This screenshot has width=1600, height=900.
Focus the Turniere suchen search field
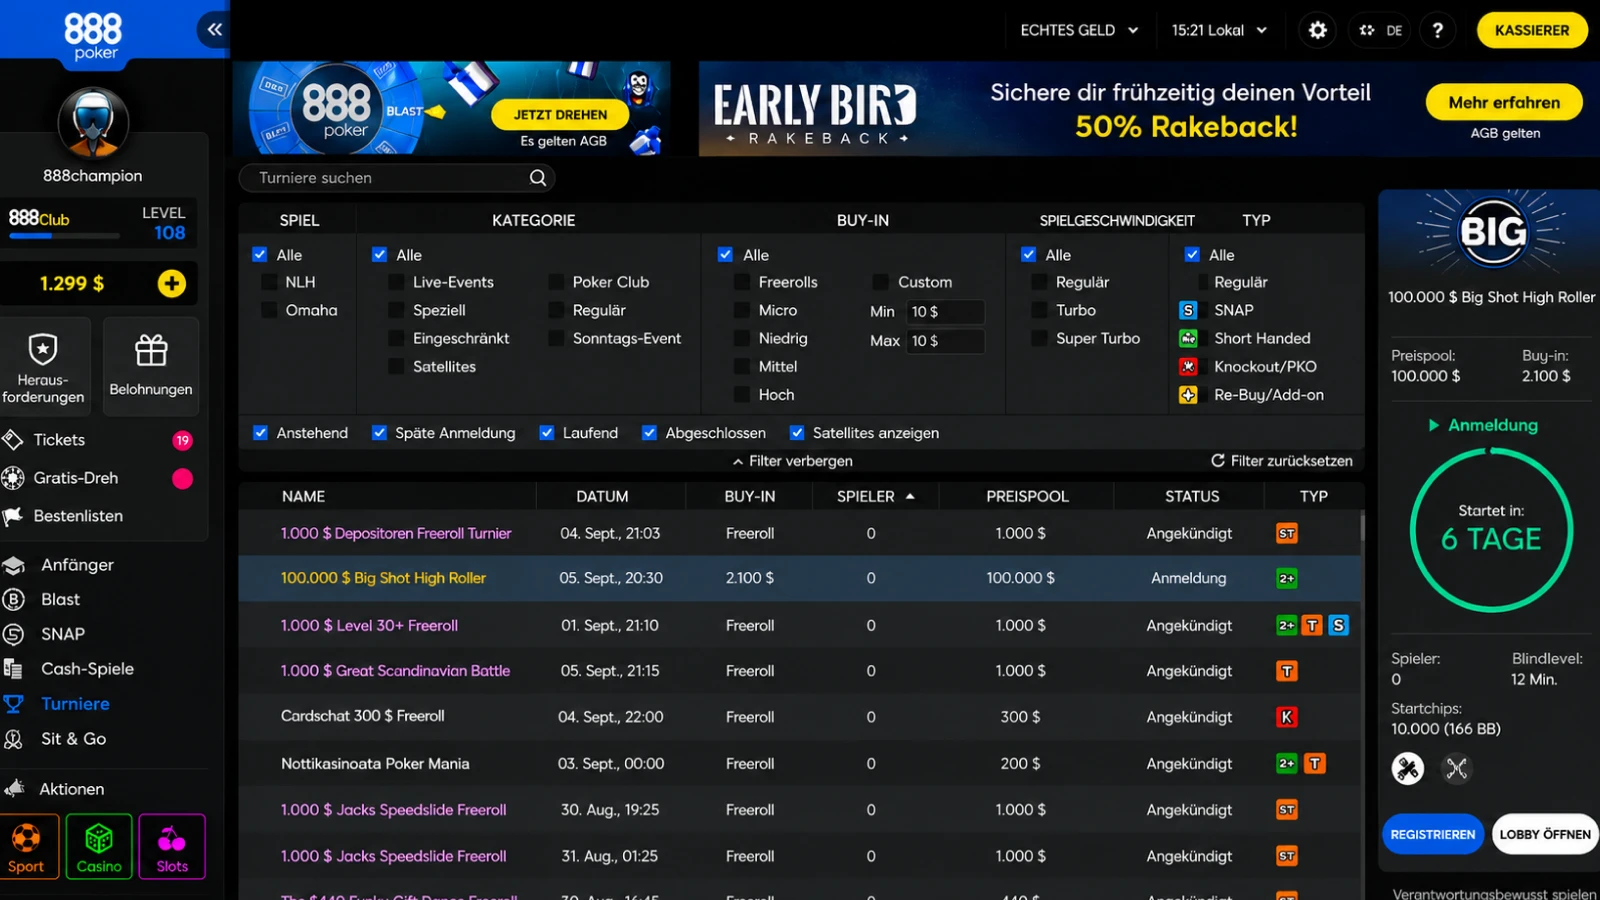(396, 178)
